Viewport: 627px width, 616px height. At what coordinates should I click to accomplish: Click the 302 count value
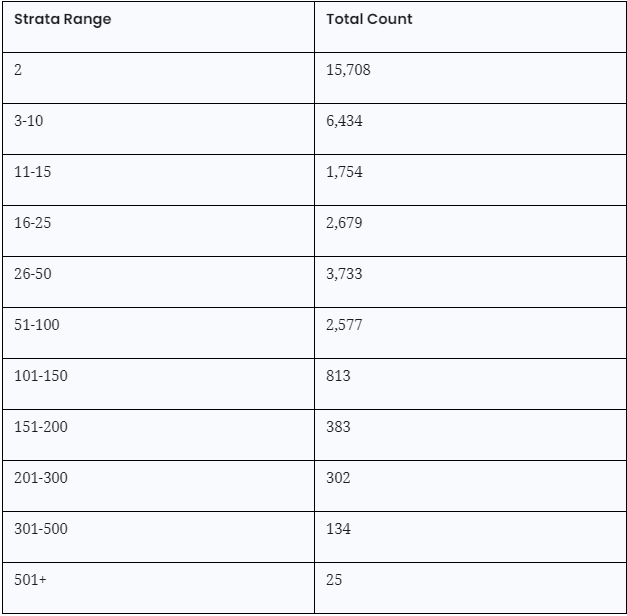point(338,478)
